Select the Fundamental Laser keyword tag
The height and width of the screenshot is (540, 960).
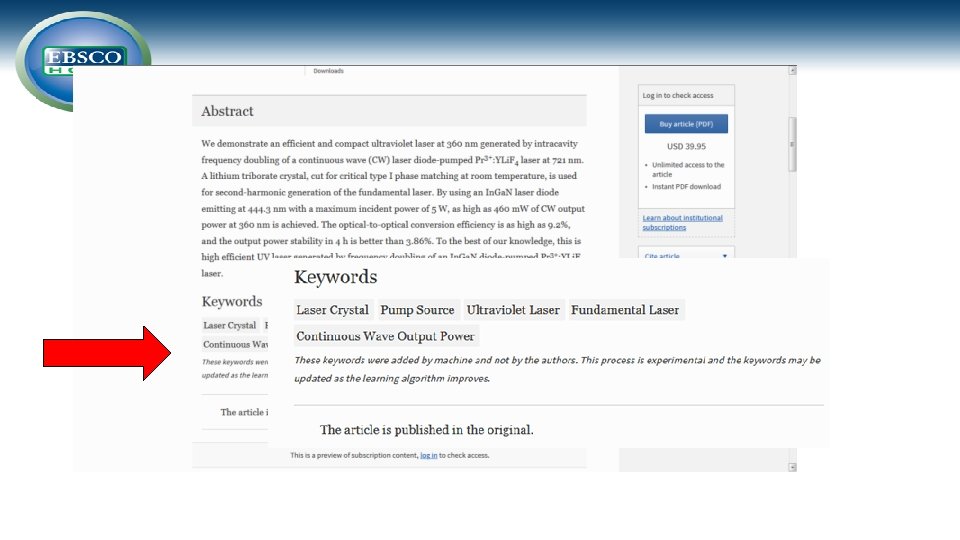click(x=625, y=310)
